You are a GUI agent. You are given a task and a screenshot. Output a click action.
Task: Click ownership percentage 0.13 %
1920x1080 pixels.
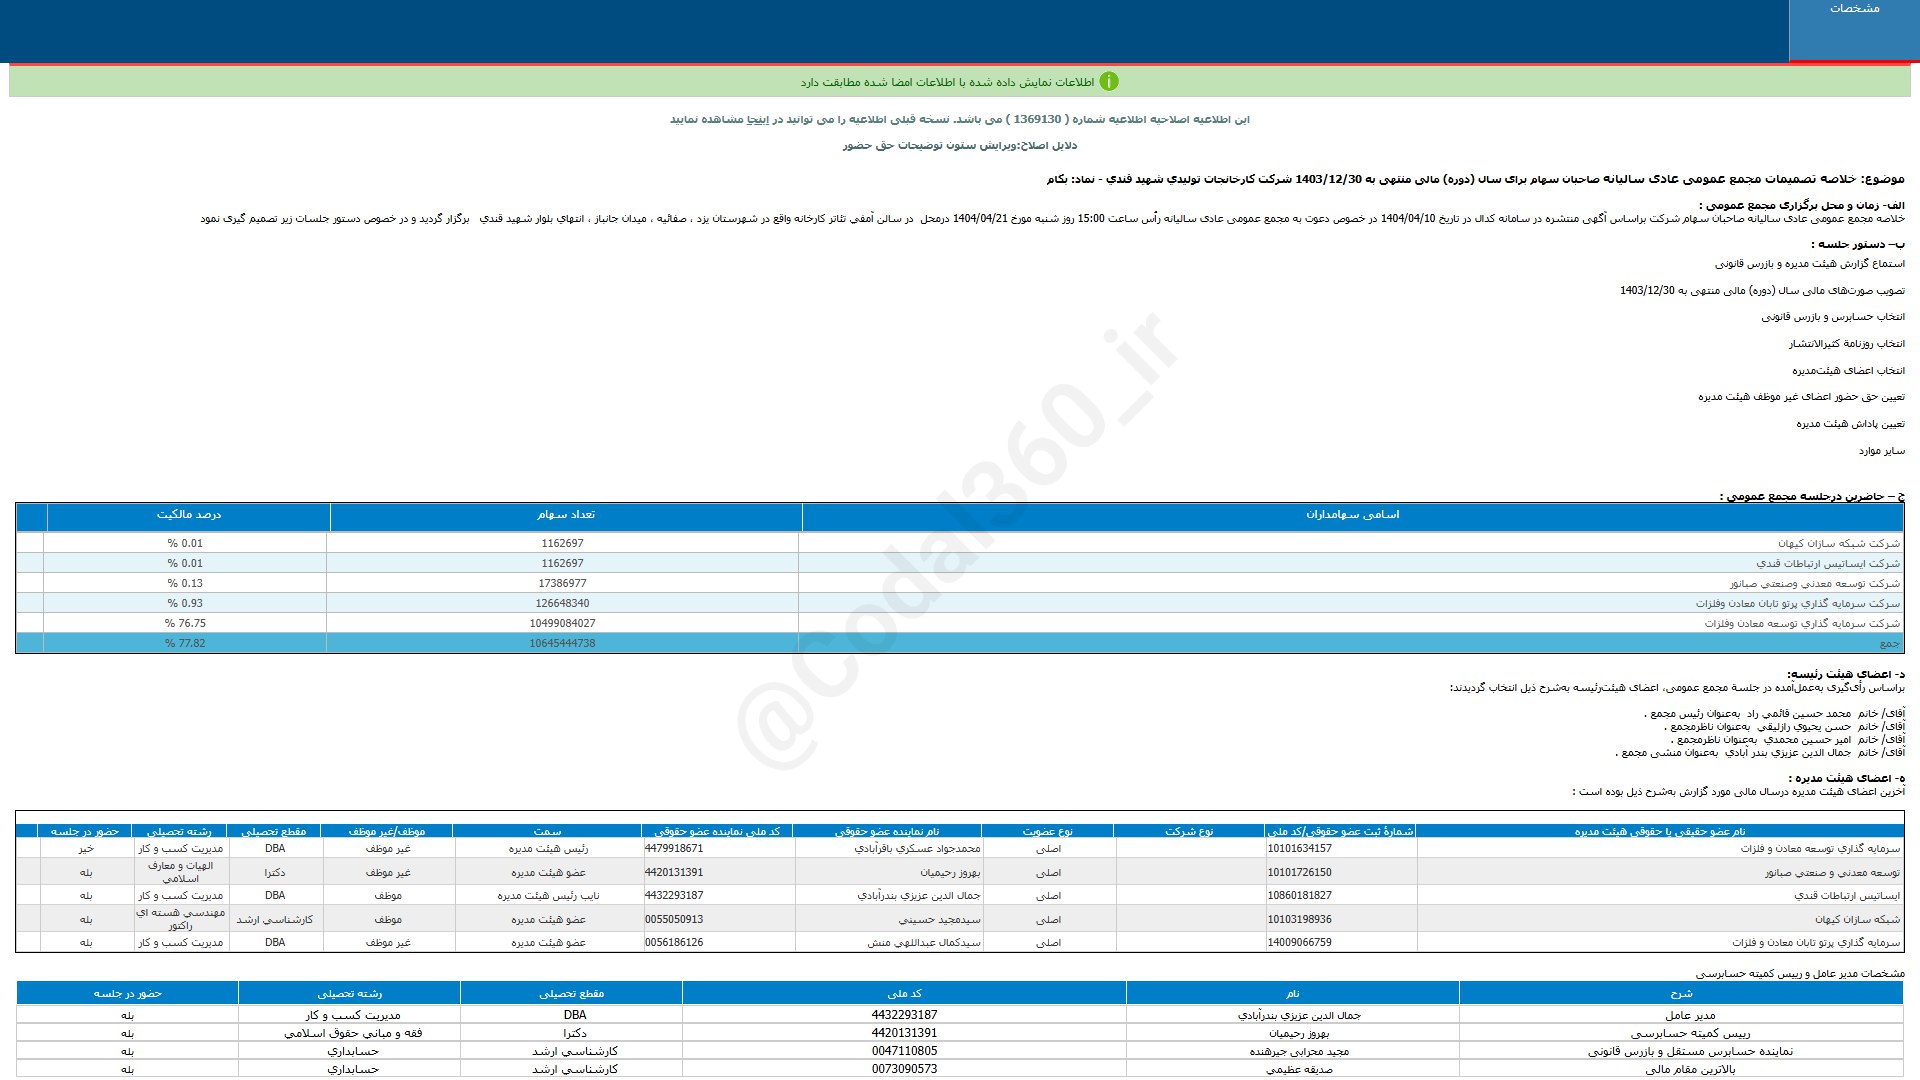tap(185, 583)
